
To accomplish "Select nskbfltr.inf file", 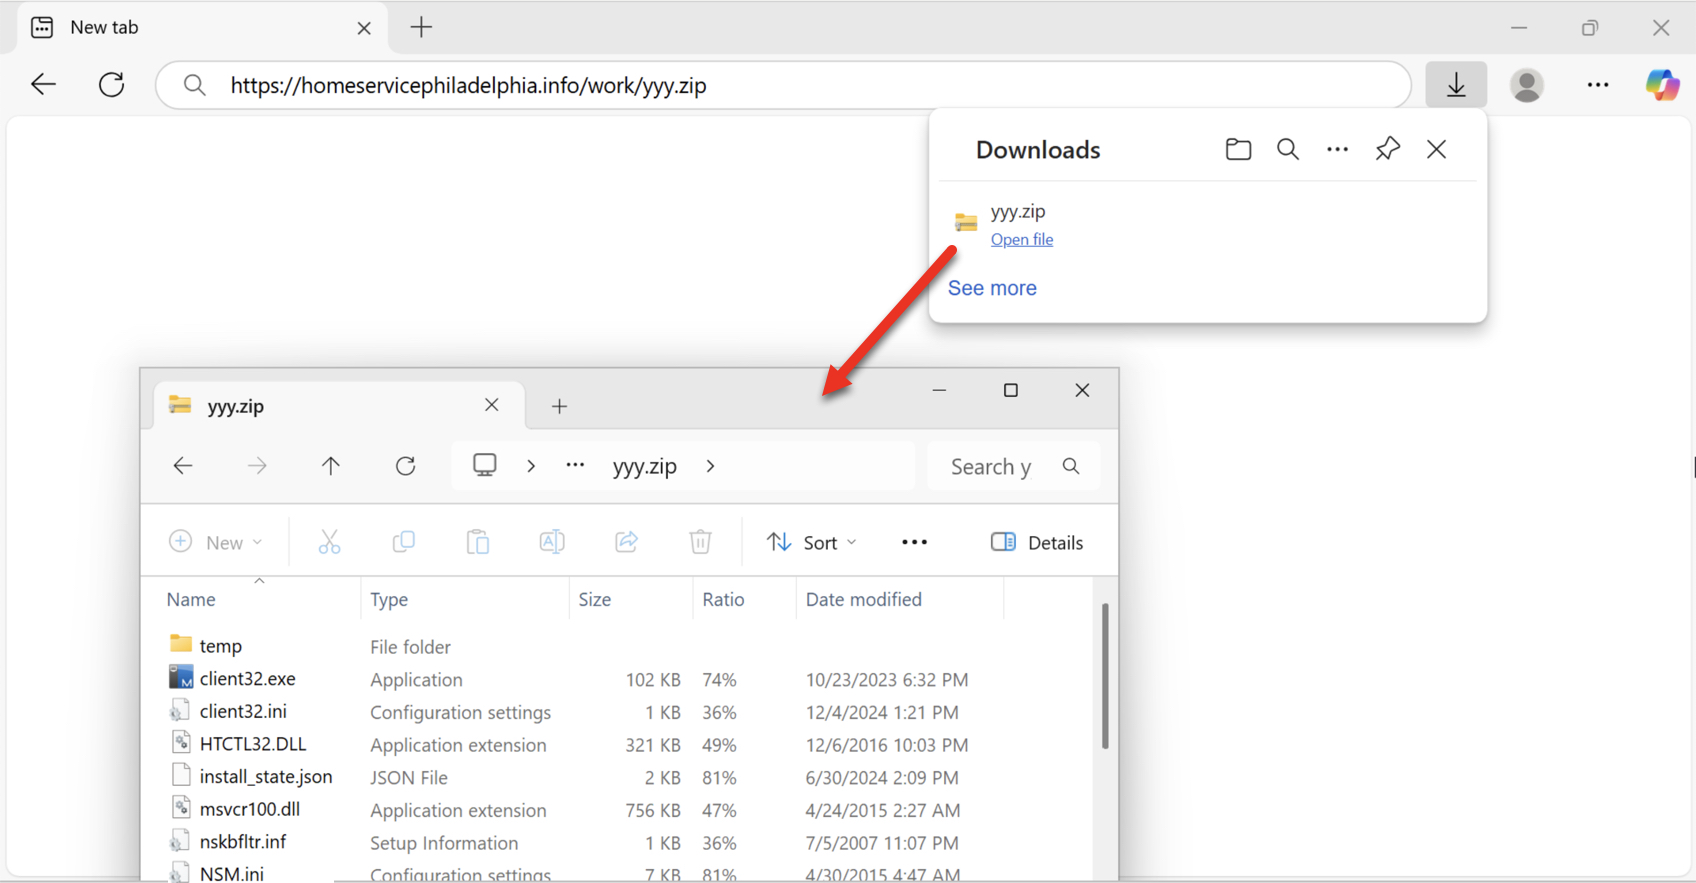I will click(242, 842).
